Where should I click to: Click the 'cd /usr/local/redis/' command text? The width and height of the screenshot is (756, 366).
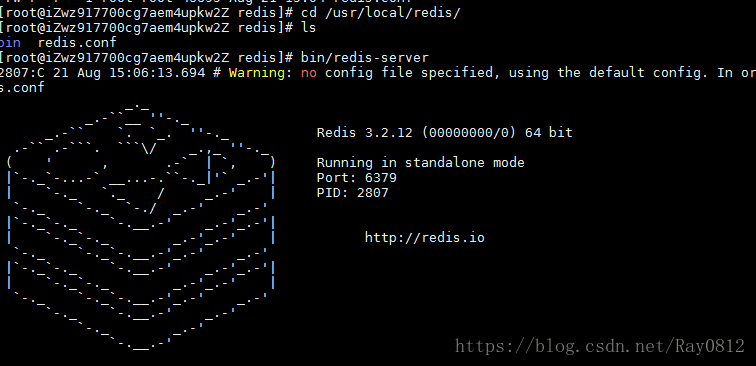[x=380, y=13]
